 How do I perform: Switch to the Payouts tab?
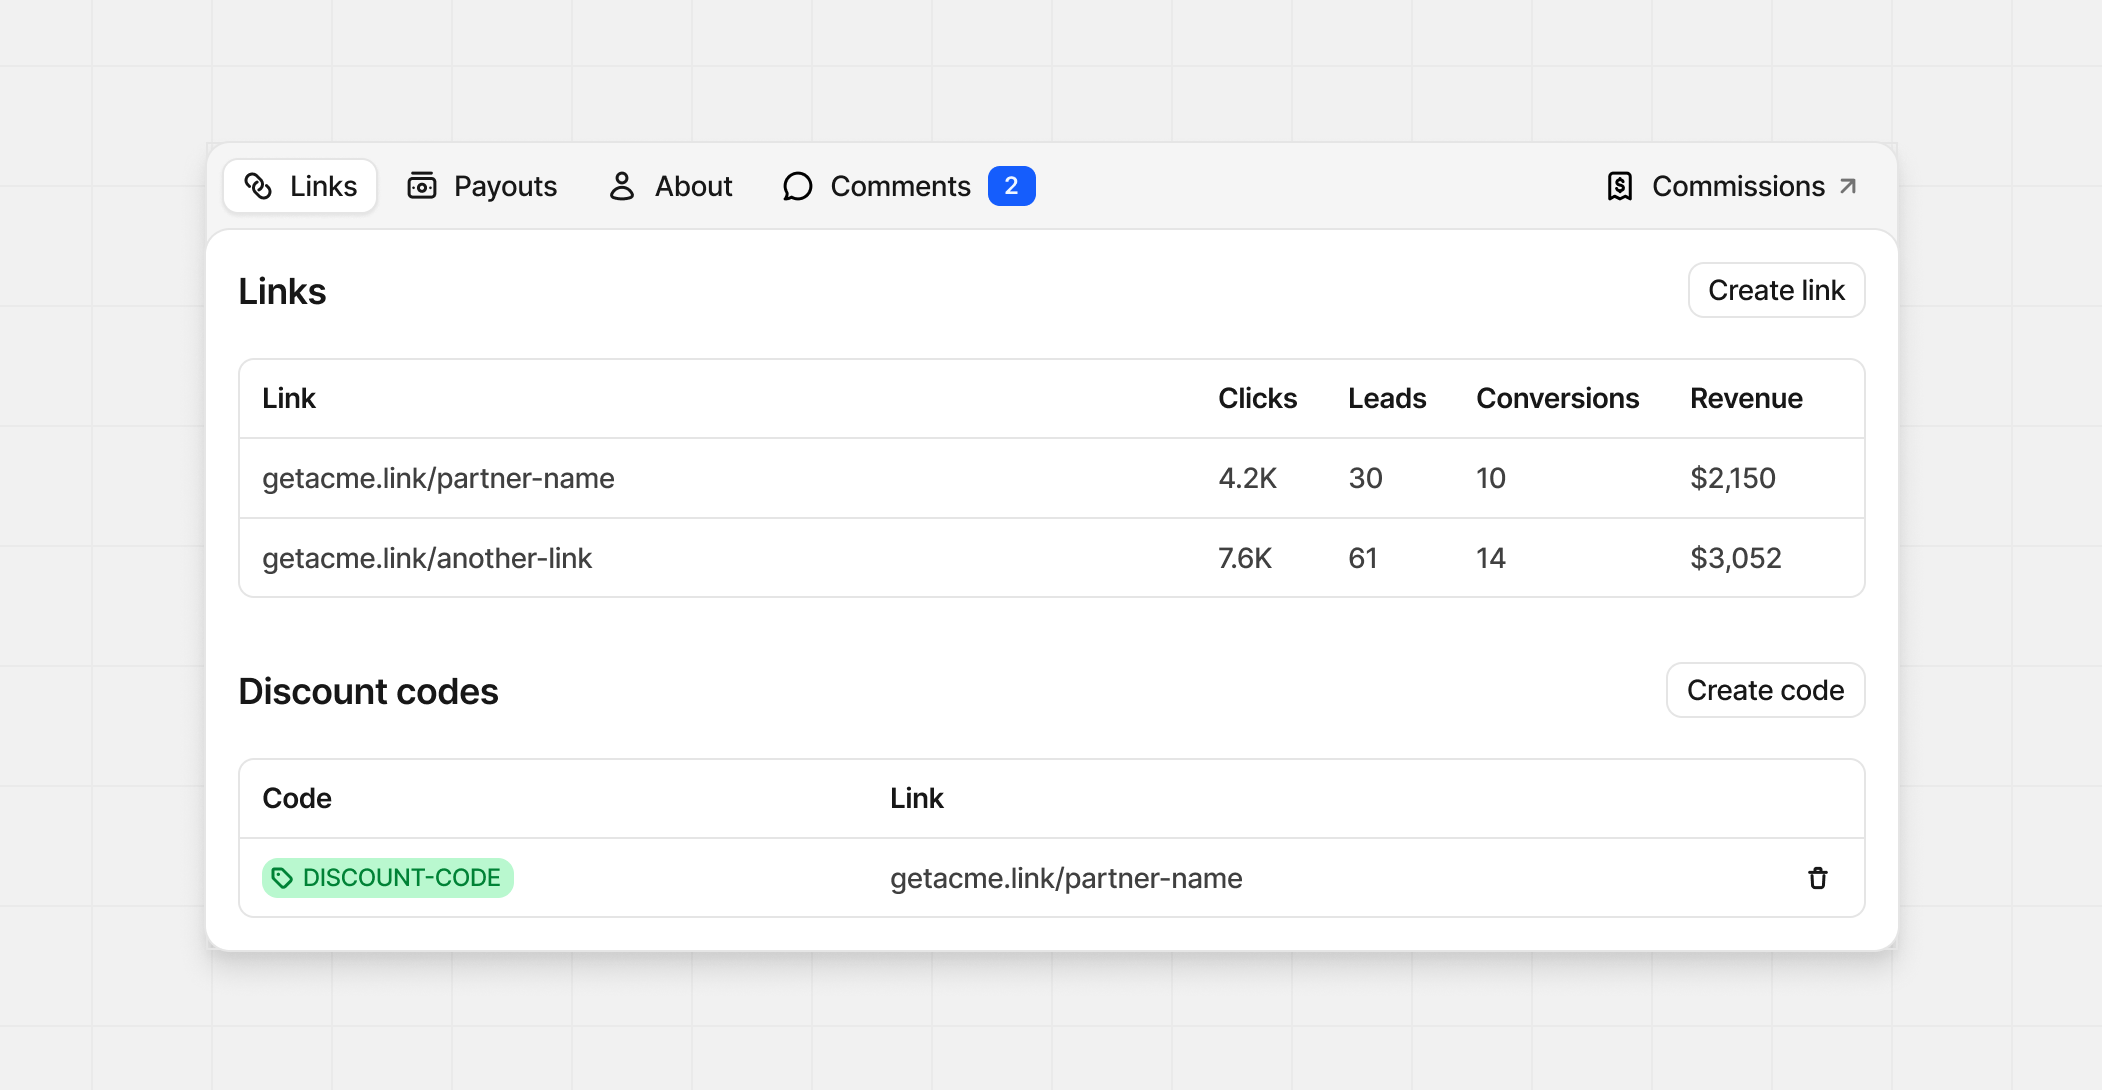tap(483, 186)
